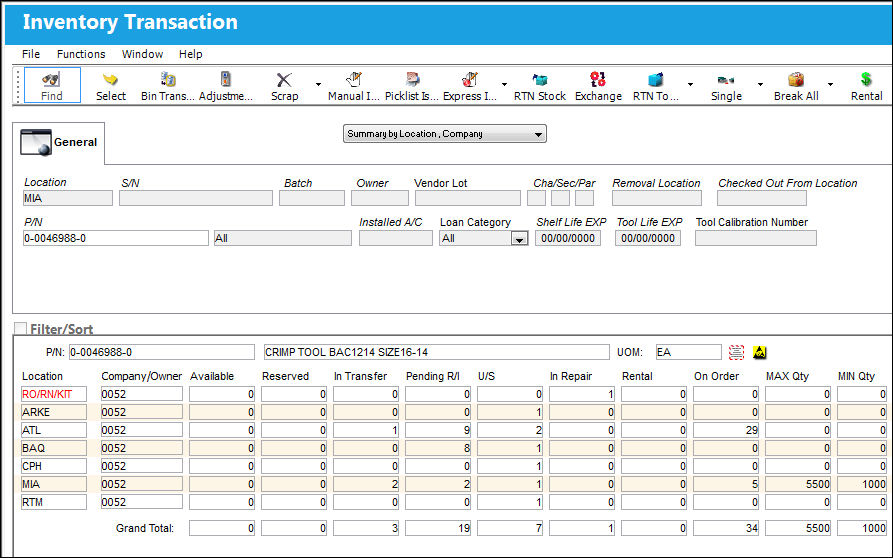Screen dimensions: 893x558
Task: Select the BAQ location row
Action: pyautogui.click(x=454, y=448)
